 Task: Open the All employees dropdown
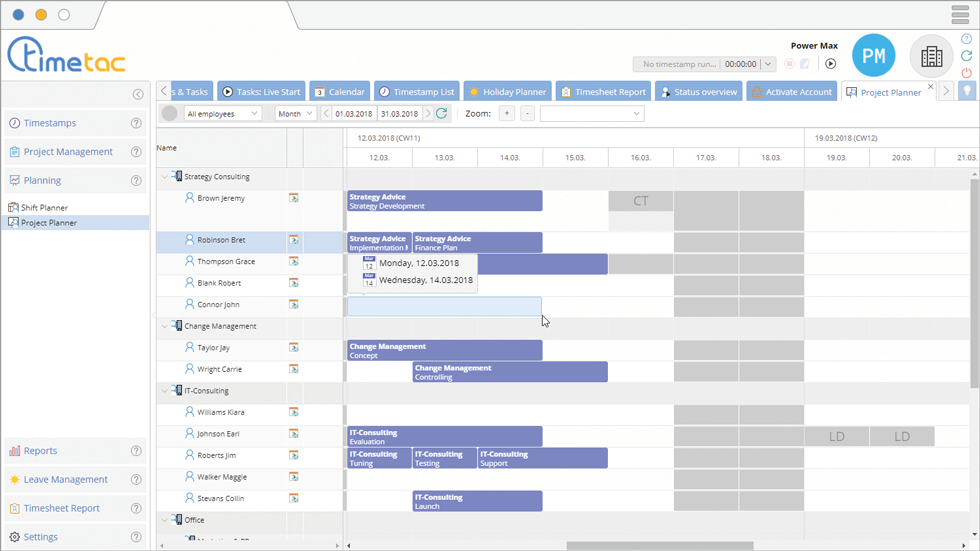(x=222, y=114)
